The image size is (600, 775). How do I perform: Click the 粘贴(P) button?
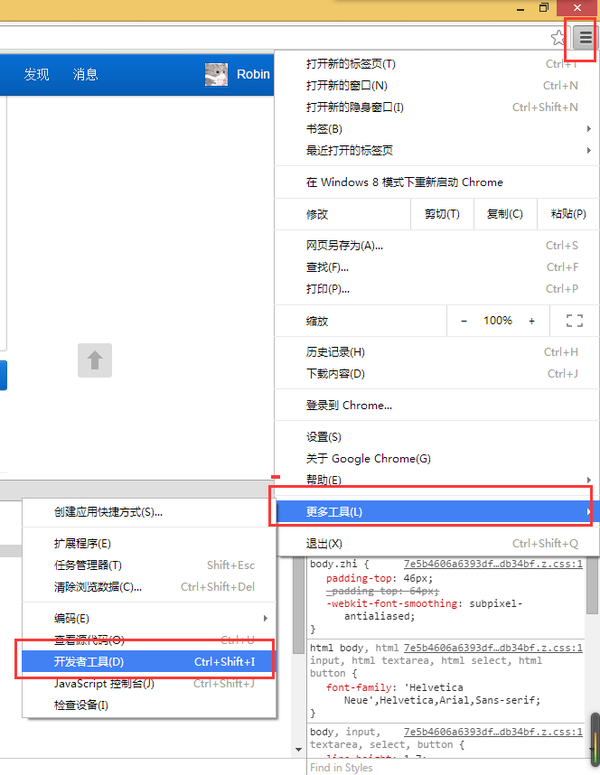click(x=568, y=214)
